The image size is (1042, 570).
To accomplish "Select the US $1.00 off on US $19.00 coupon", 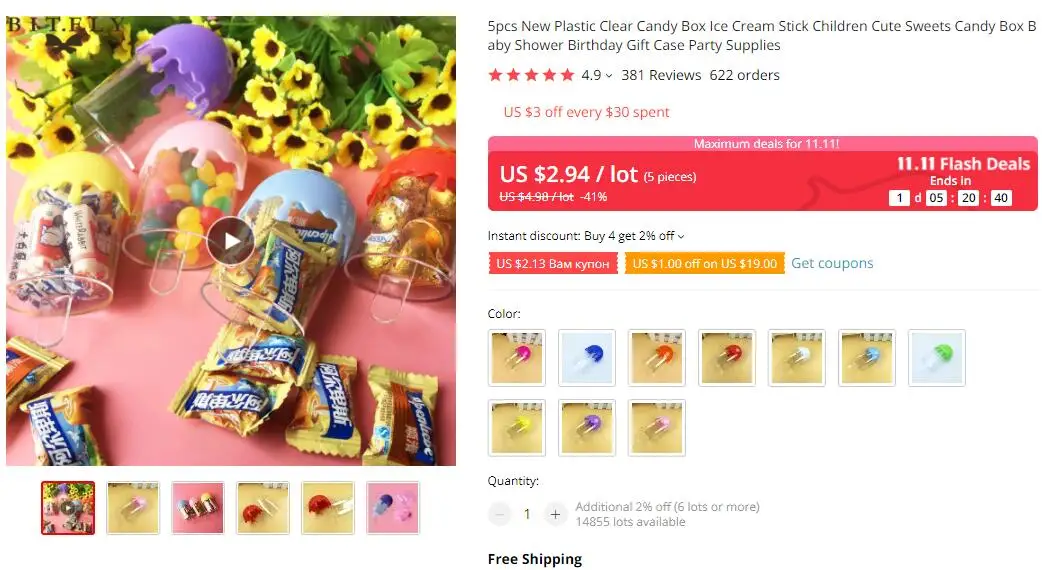I will [704, 263].
